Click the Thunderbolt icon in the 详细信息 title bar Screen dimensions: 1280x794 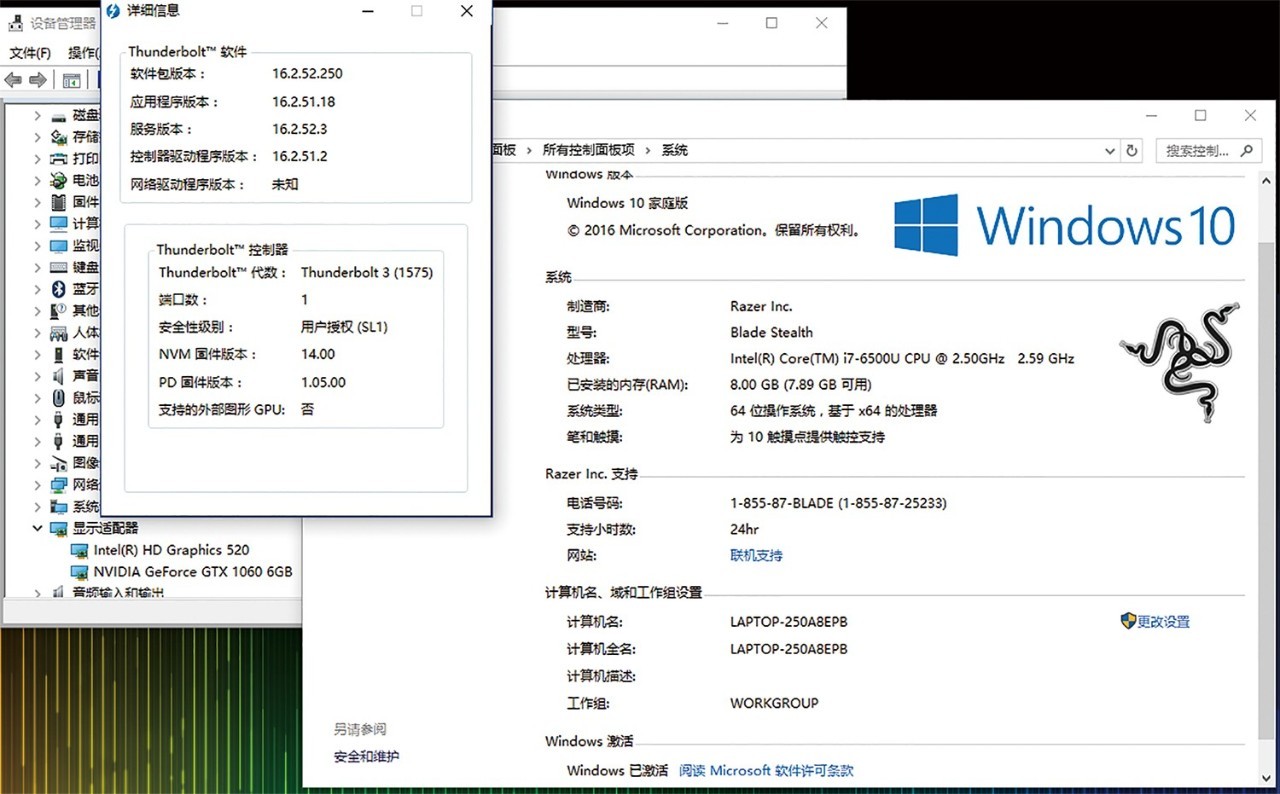click(113, 11)
